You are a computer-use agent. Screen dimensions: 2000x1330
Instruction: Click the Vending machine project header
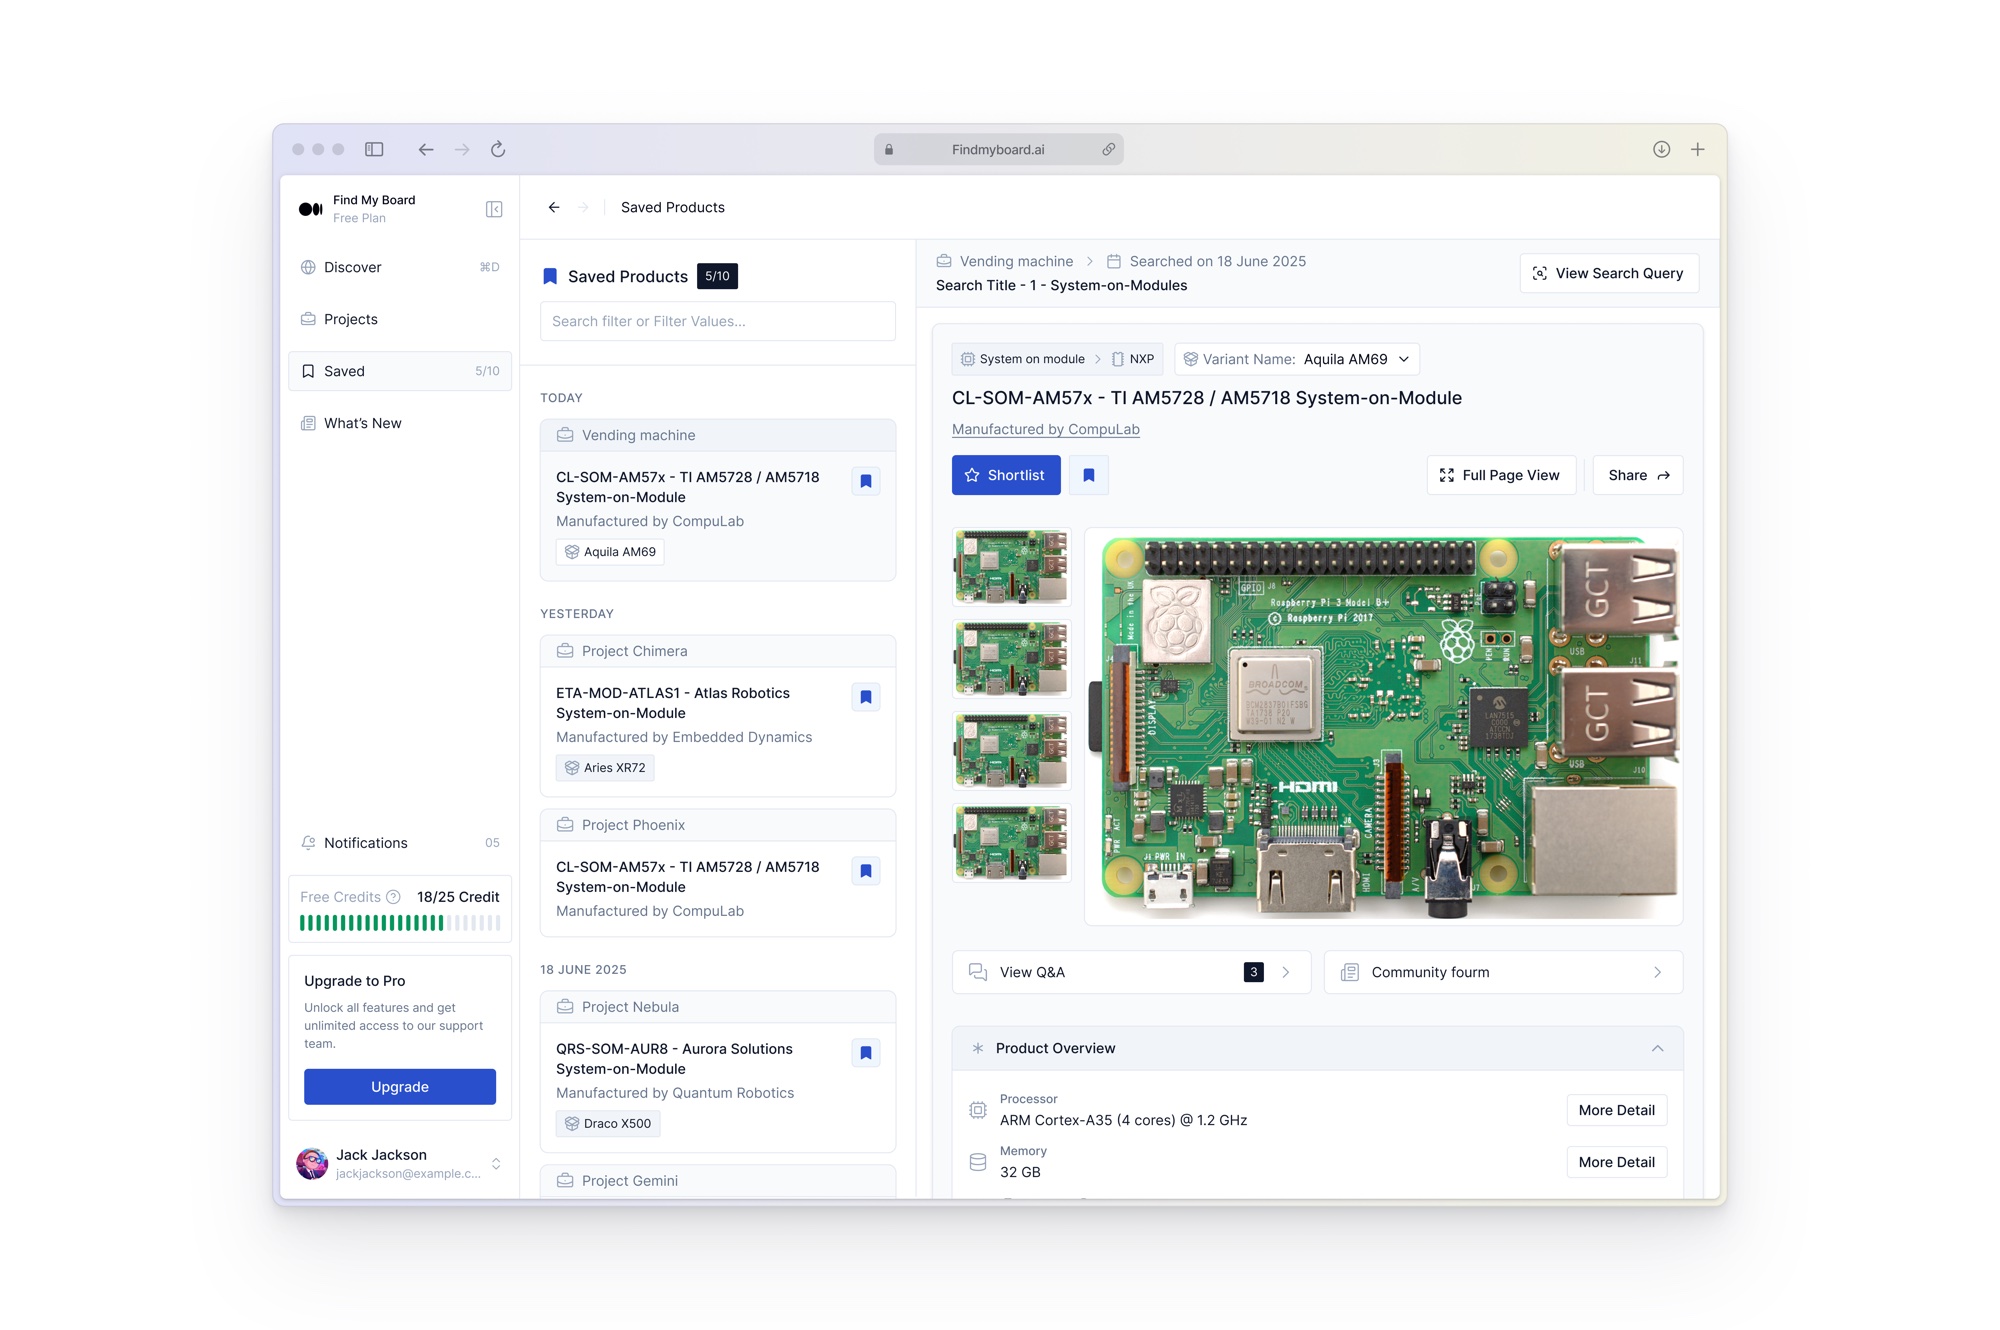pyautogui.click(x=717, y=435)
